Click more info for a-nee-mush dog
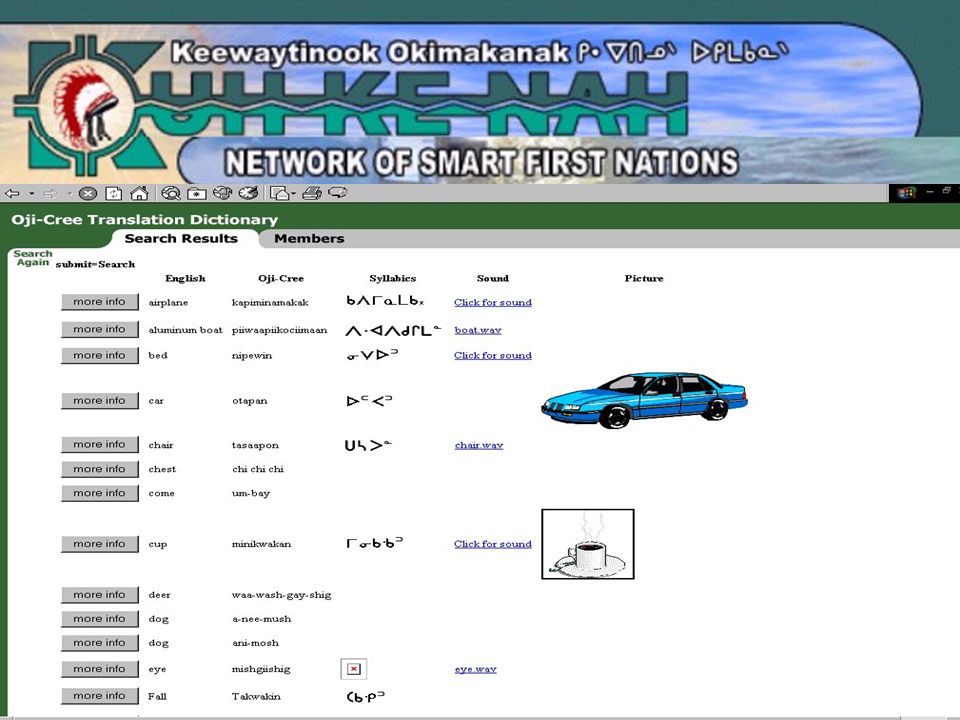Image resolution: width=960 pixels, height=720 pixels. click(x=99, y=619)
